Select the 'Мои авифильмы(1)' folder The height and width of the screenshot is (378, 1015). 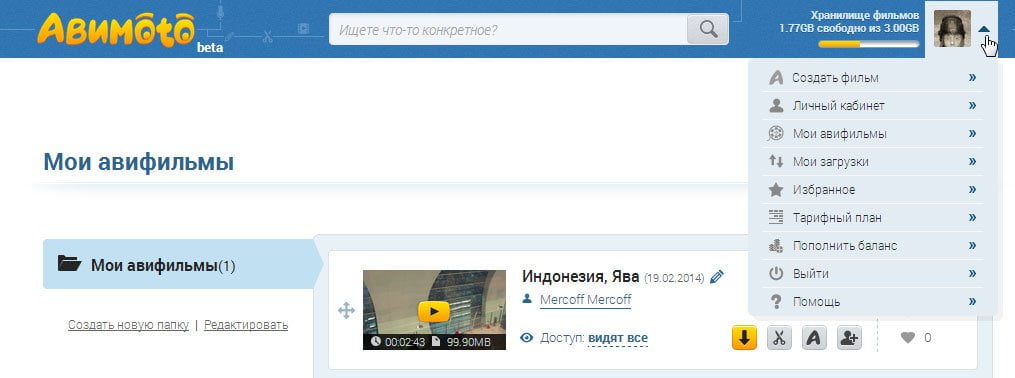tap(183, 264)
